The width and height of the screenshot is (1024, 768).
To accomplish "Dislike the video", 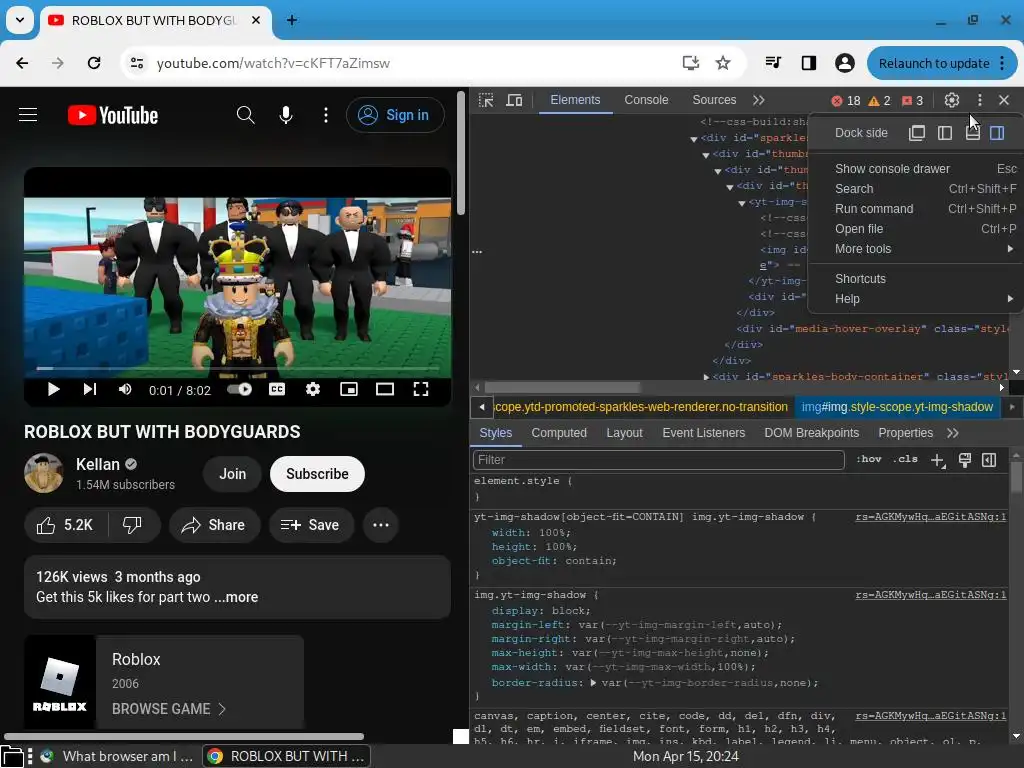I will 133,525.
